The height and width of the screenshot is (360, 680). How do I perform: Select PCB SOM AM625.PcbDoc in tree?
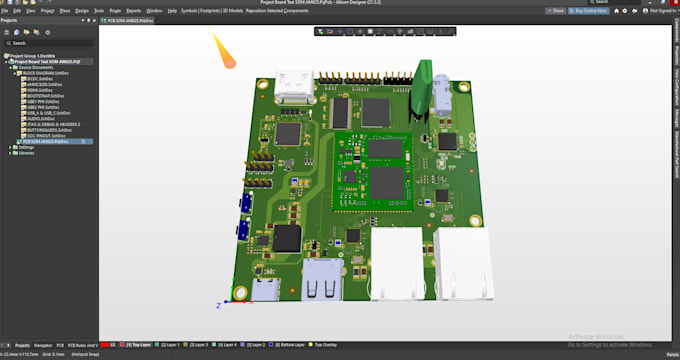pyautogui.click(x=46, y=141)
